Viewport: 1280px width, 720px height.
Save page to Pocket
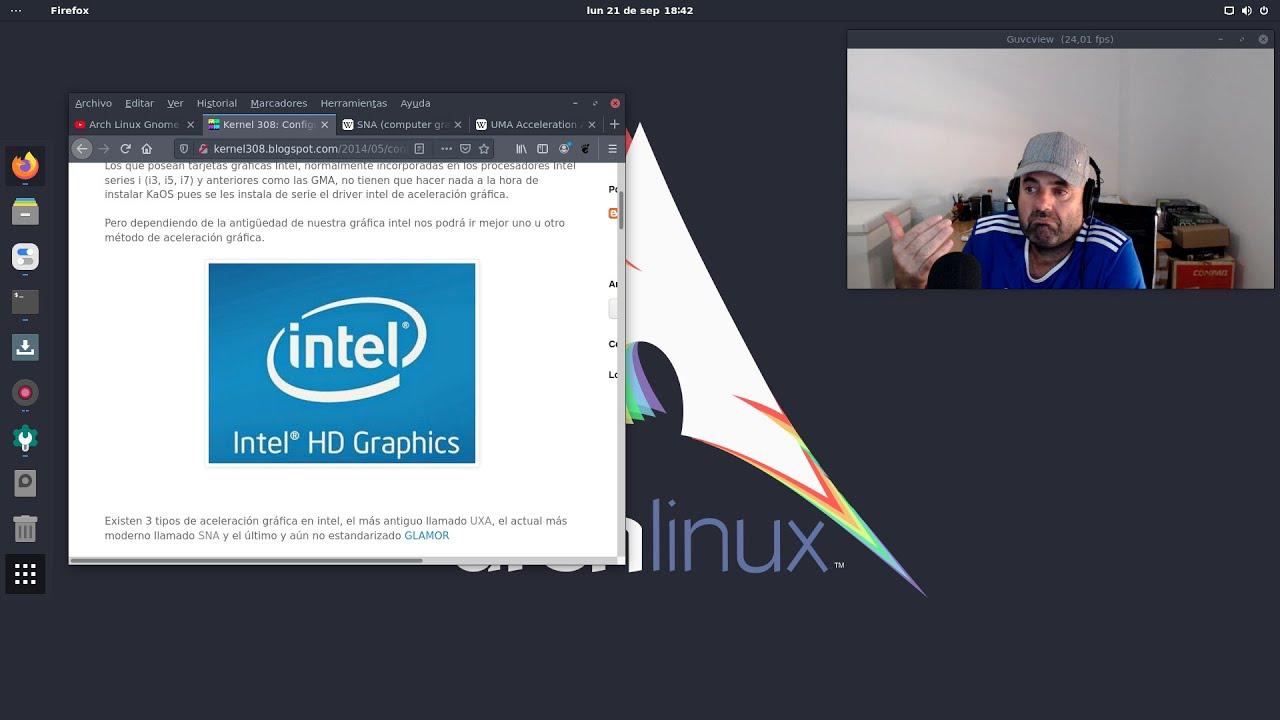[465, 148]
